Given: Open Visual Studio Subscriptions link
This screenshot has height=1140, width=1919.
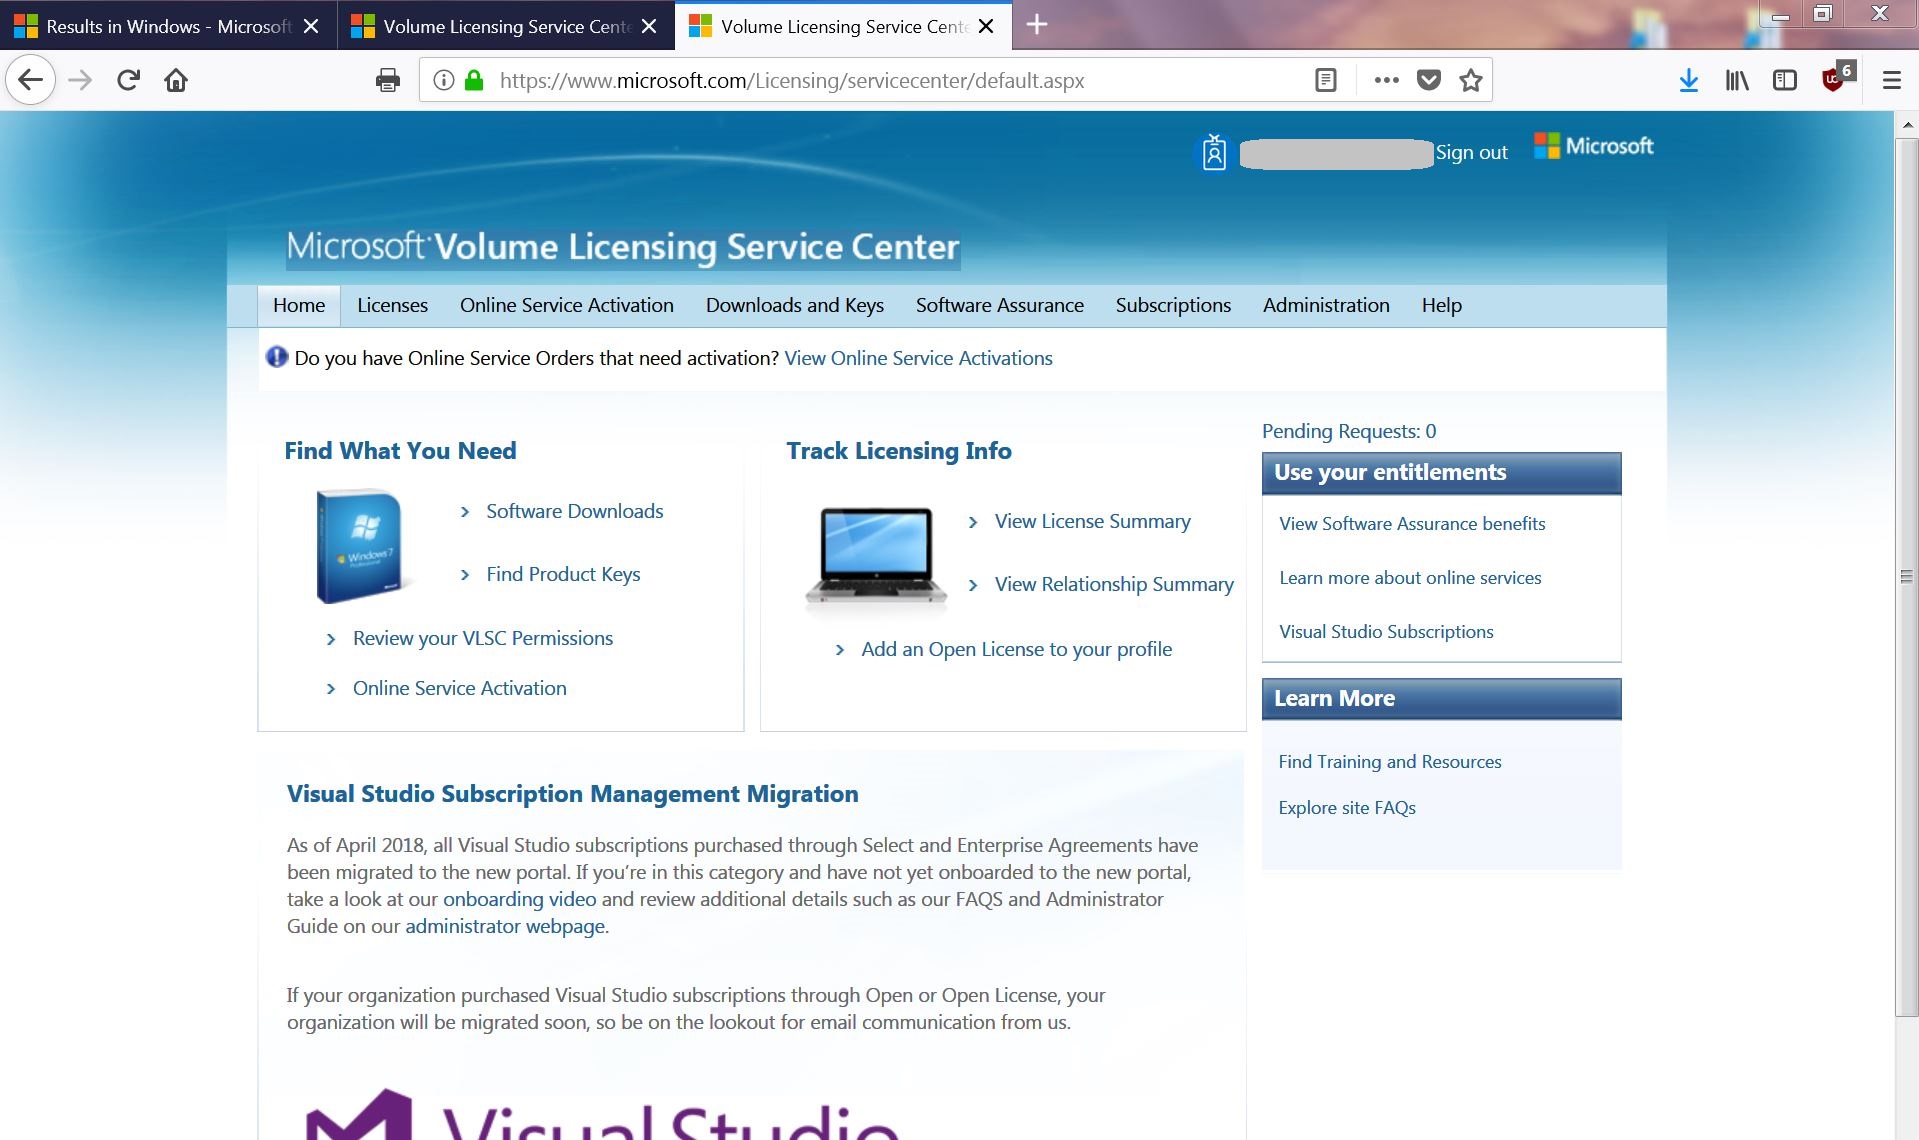Looking at the screenshot, I should coord(1386,631).
